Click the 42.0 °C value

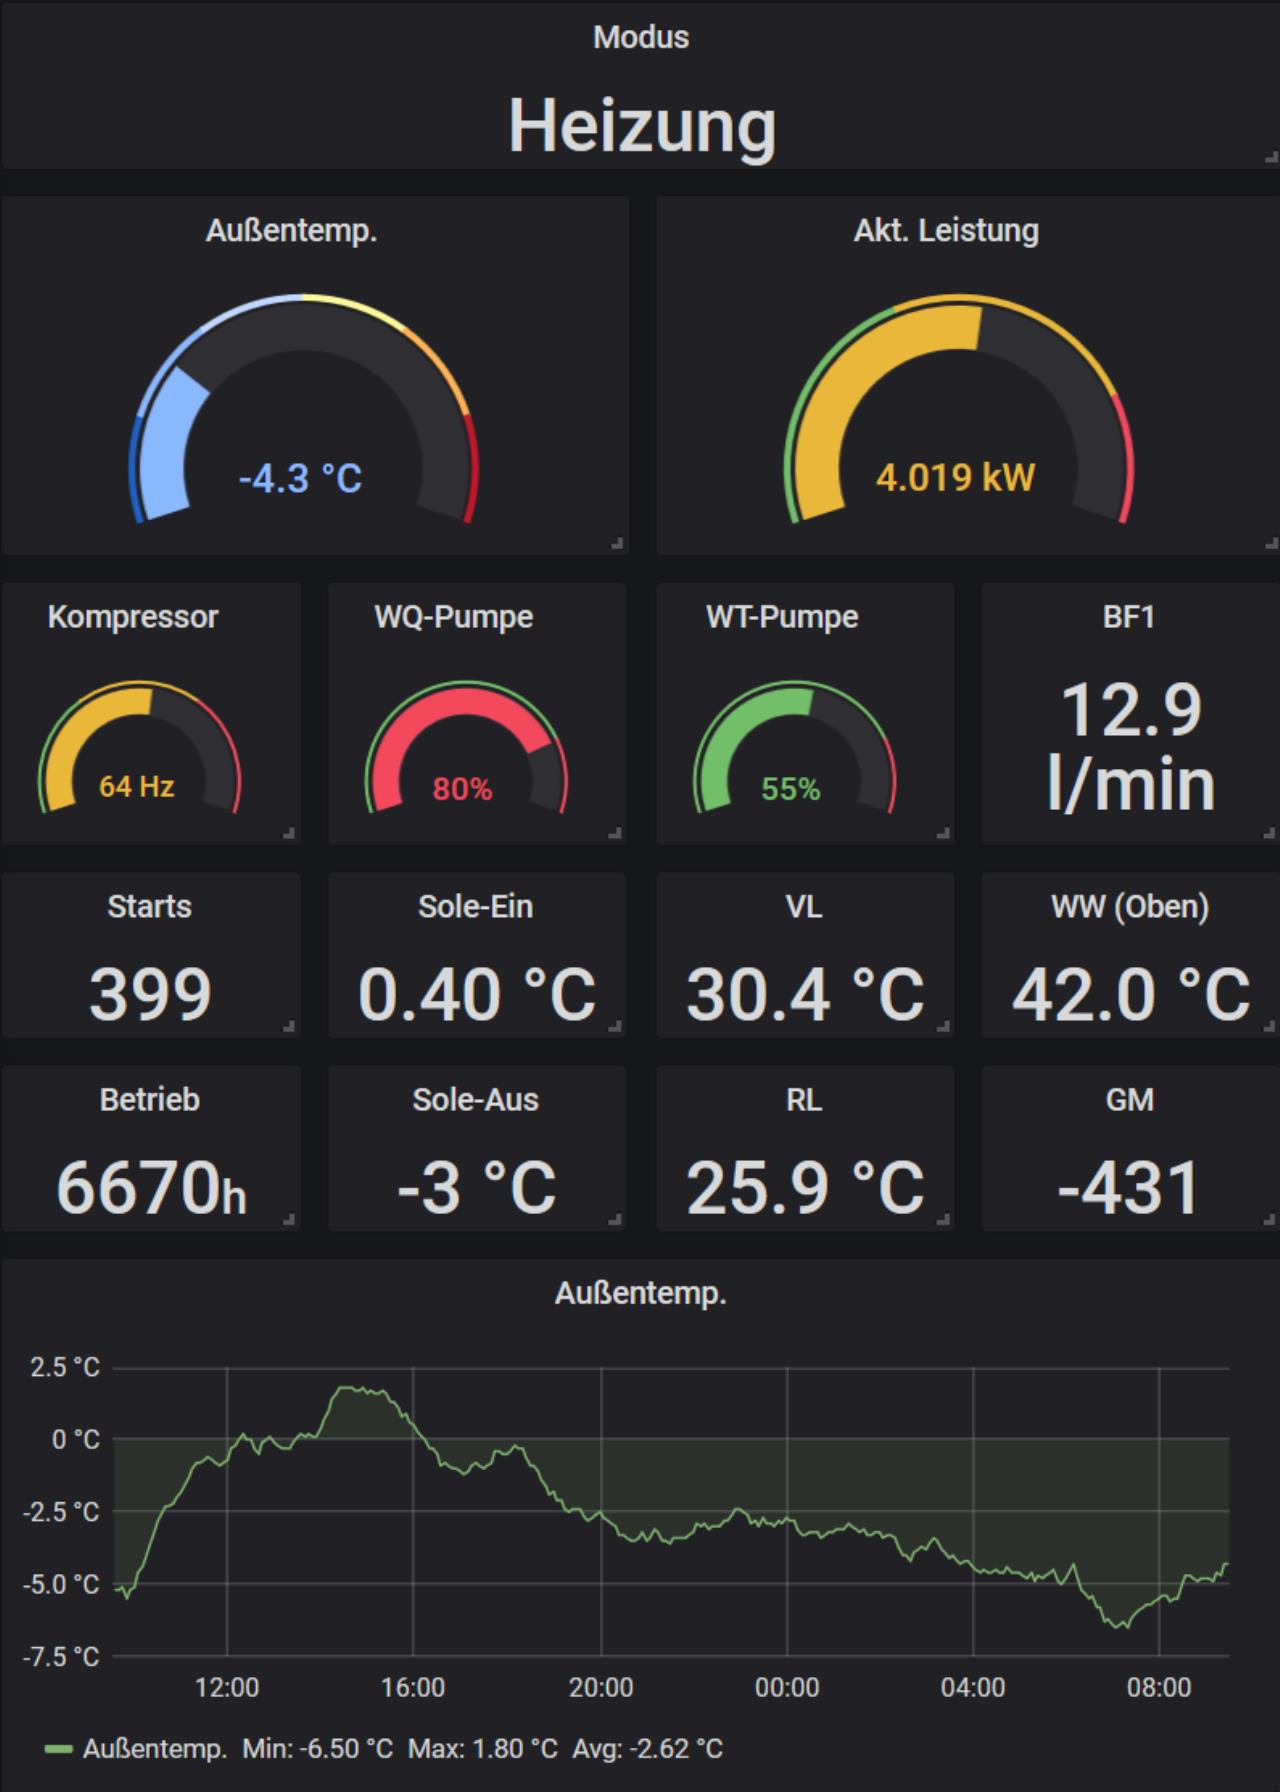[x=1131, y=994]
